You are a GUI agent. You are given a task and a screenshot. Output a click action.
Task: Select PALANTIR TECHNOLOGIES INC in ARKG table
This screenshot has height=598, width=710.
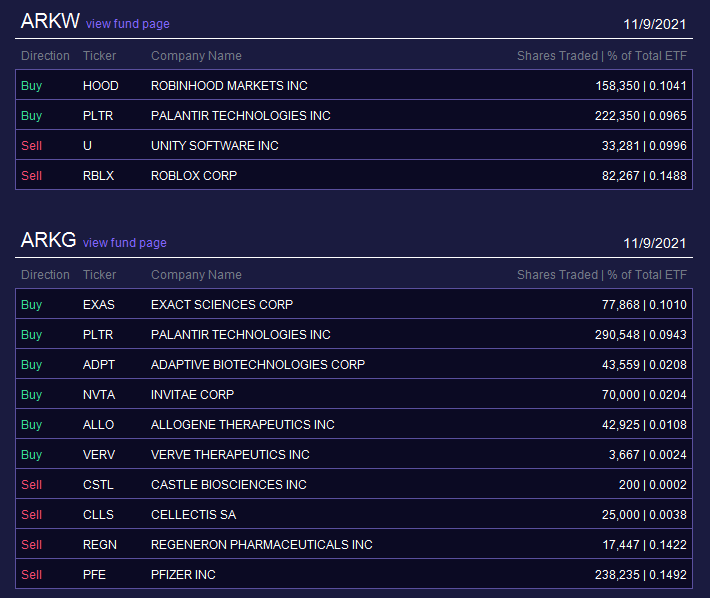click(240, 335)
